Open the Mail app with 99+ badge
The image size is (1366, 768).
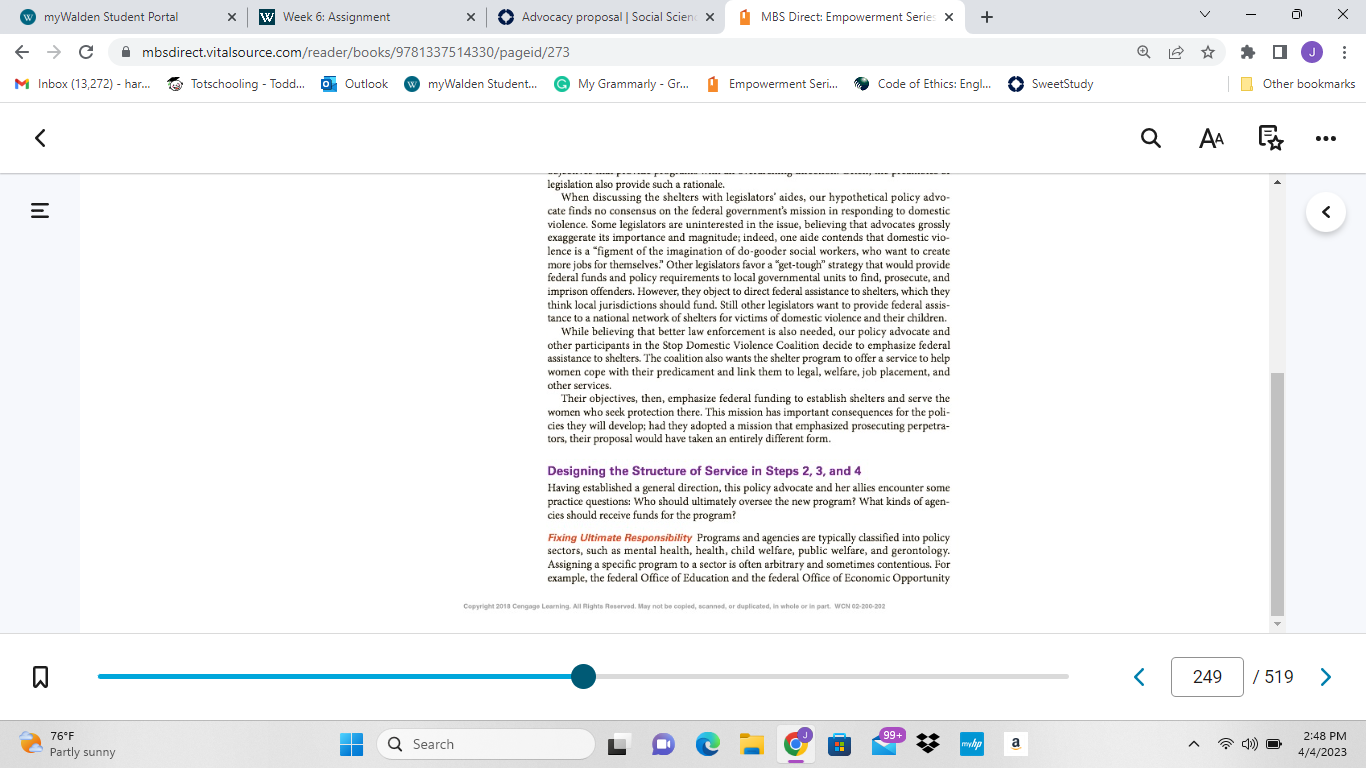click(885, 743)
